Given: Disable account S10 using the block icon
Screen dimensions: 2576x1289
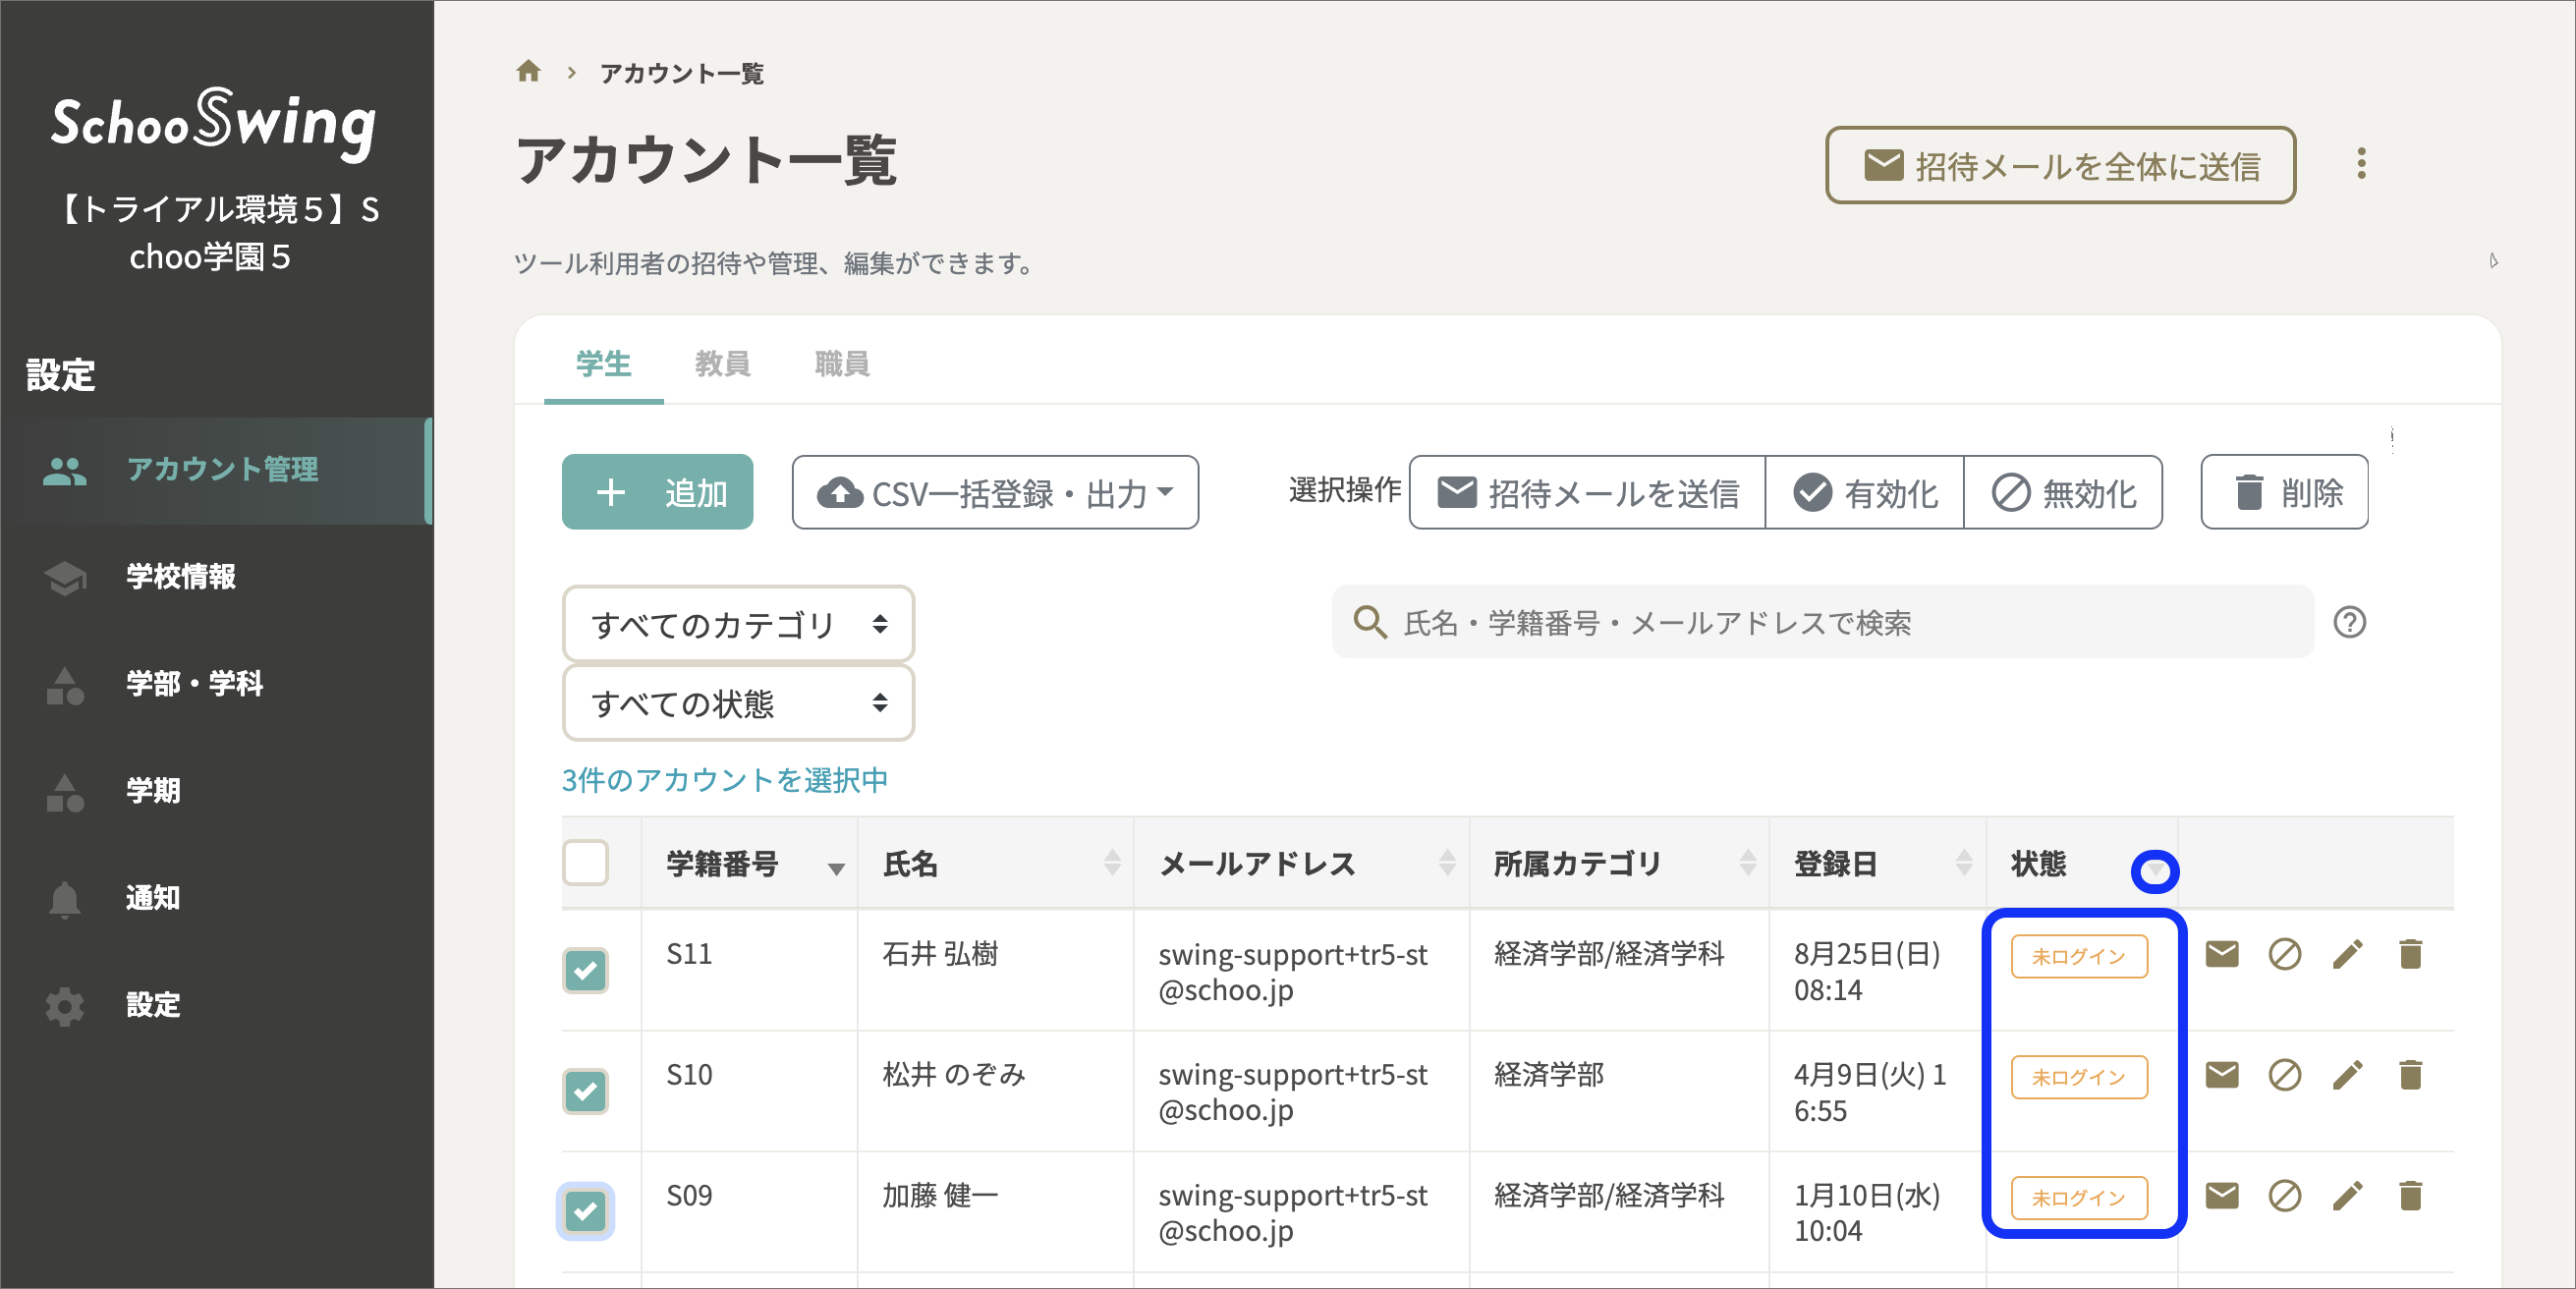Looking at the screenshot, I should coord(2284,1076).
